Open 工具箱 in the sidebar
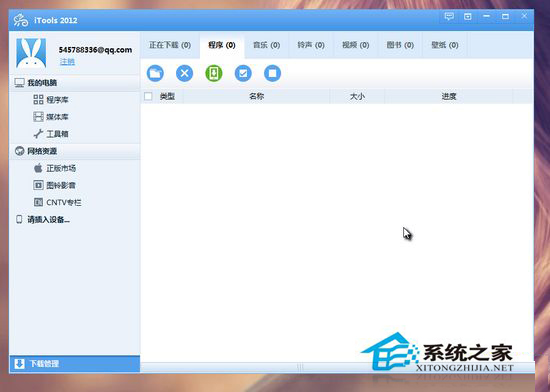 [x=51, y=134]
